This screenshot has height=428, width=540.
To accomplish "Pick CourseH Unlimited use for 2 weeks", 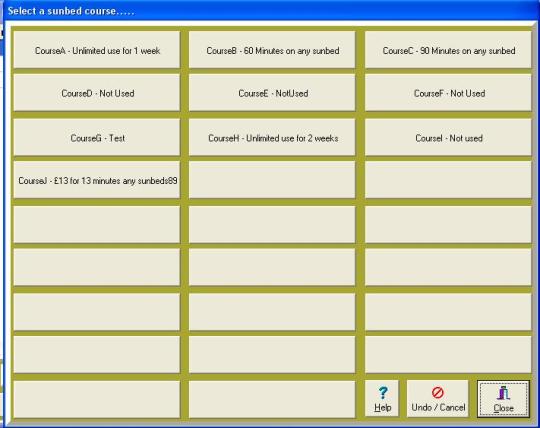I will tap(272, 137).
